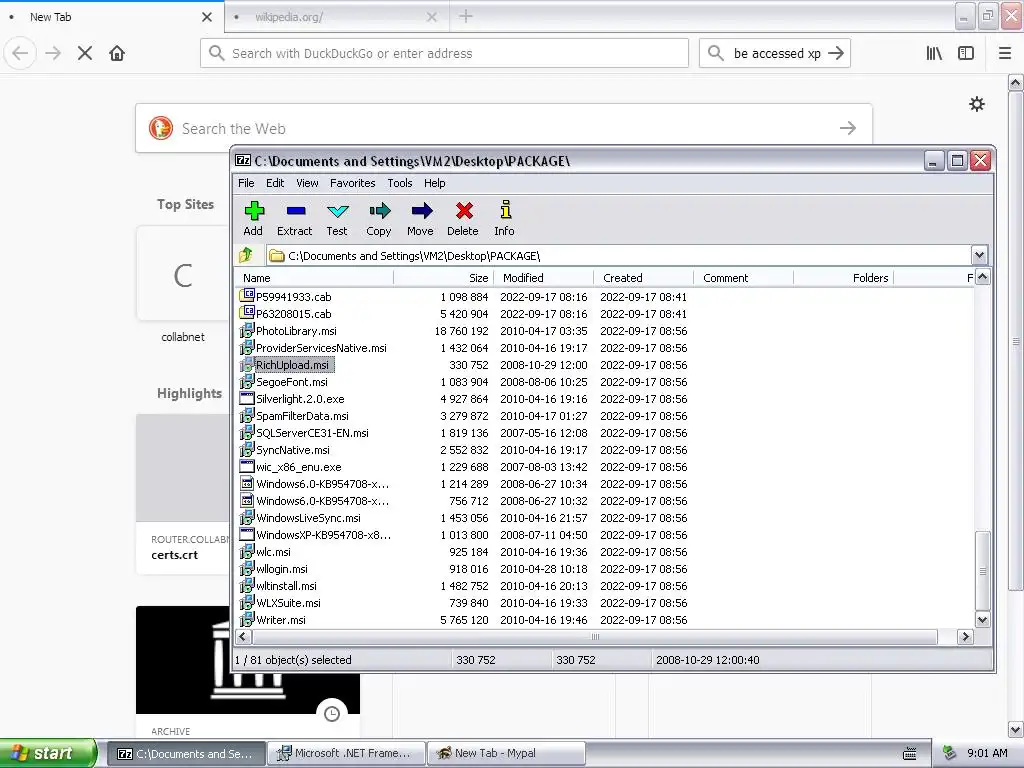The width and height of the screenshot is (1024, 768).
Task: Go up one folder level in 7-Zip
Action: point(247,255)
